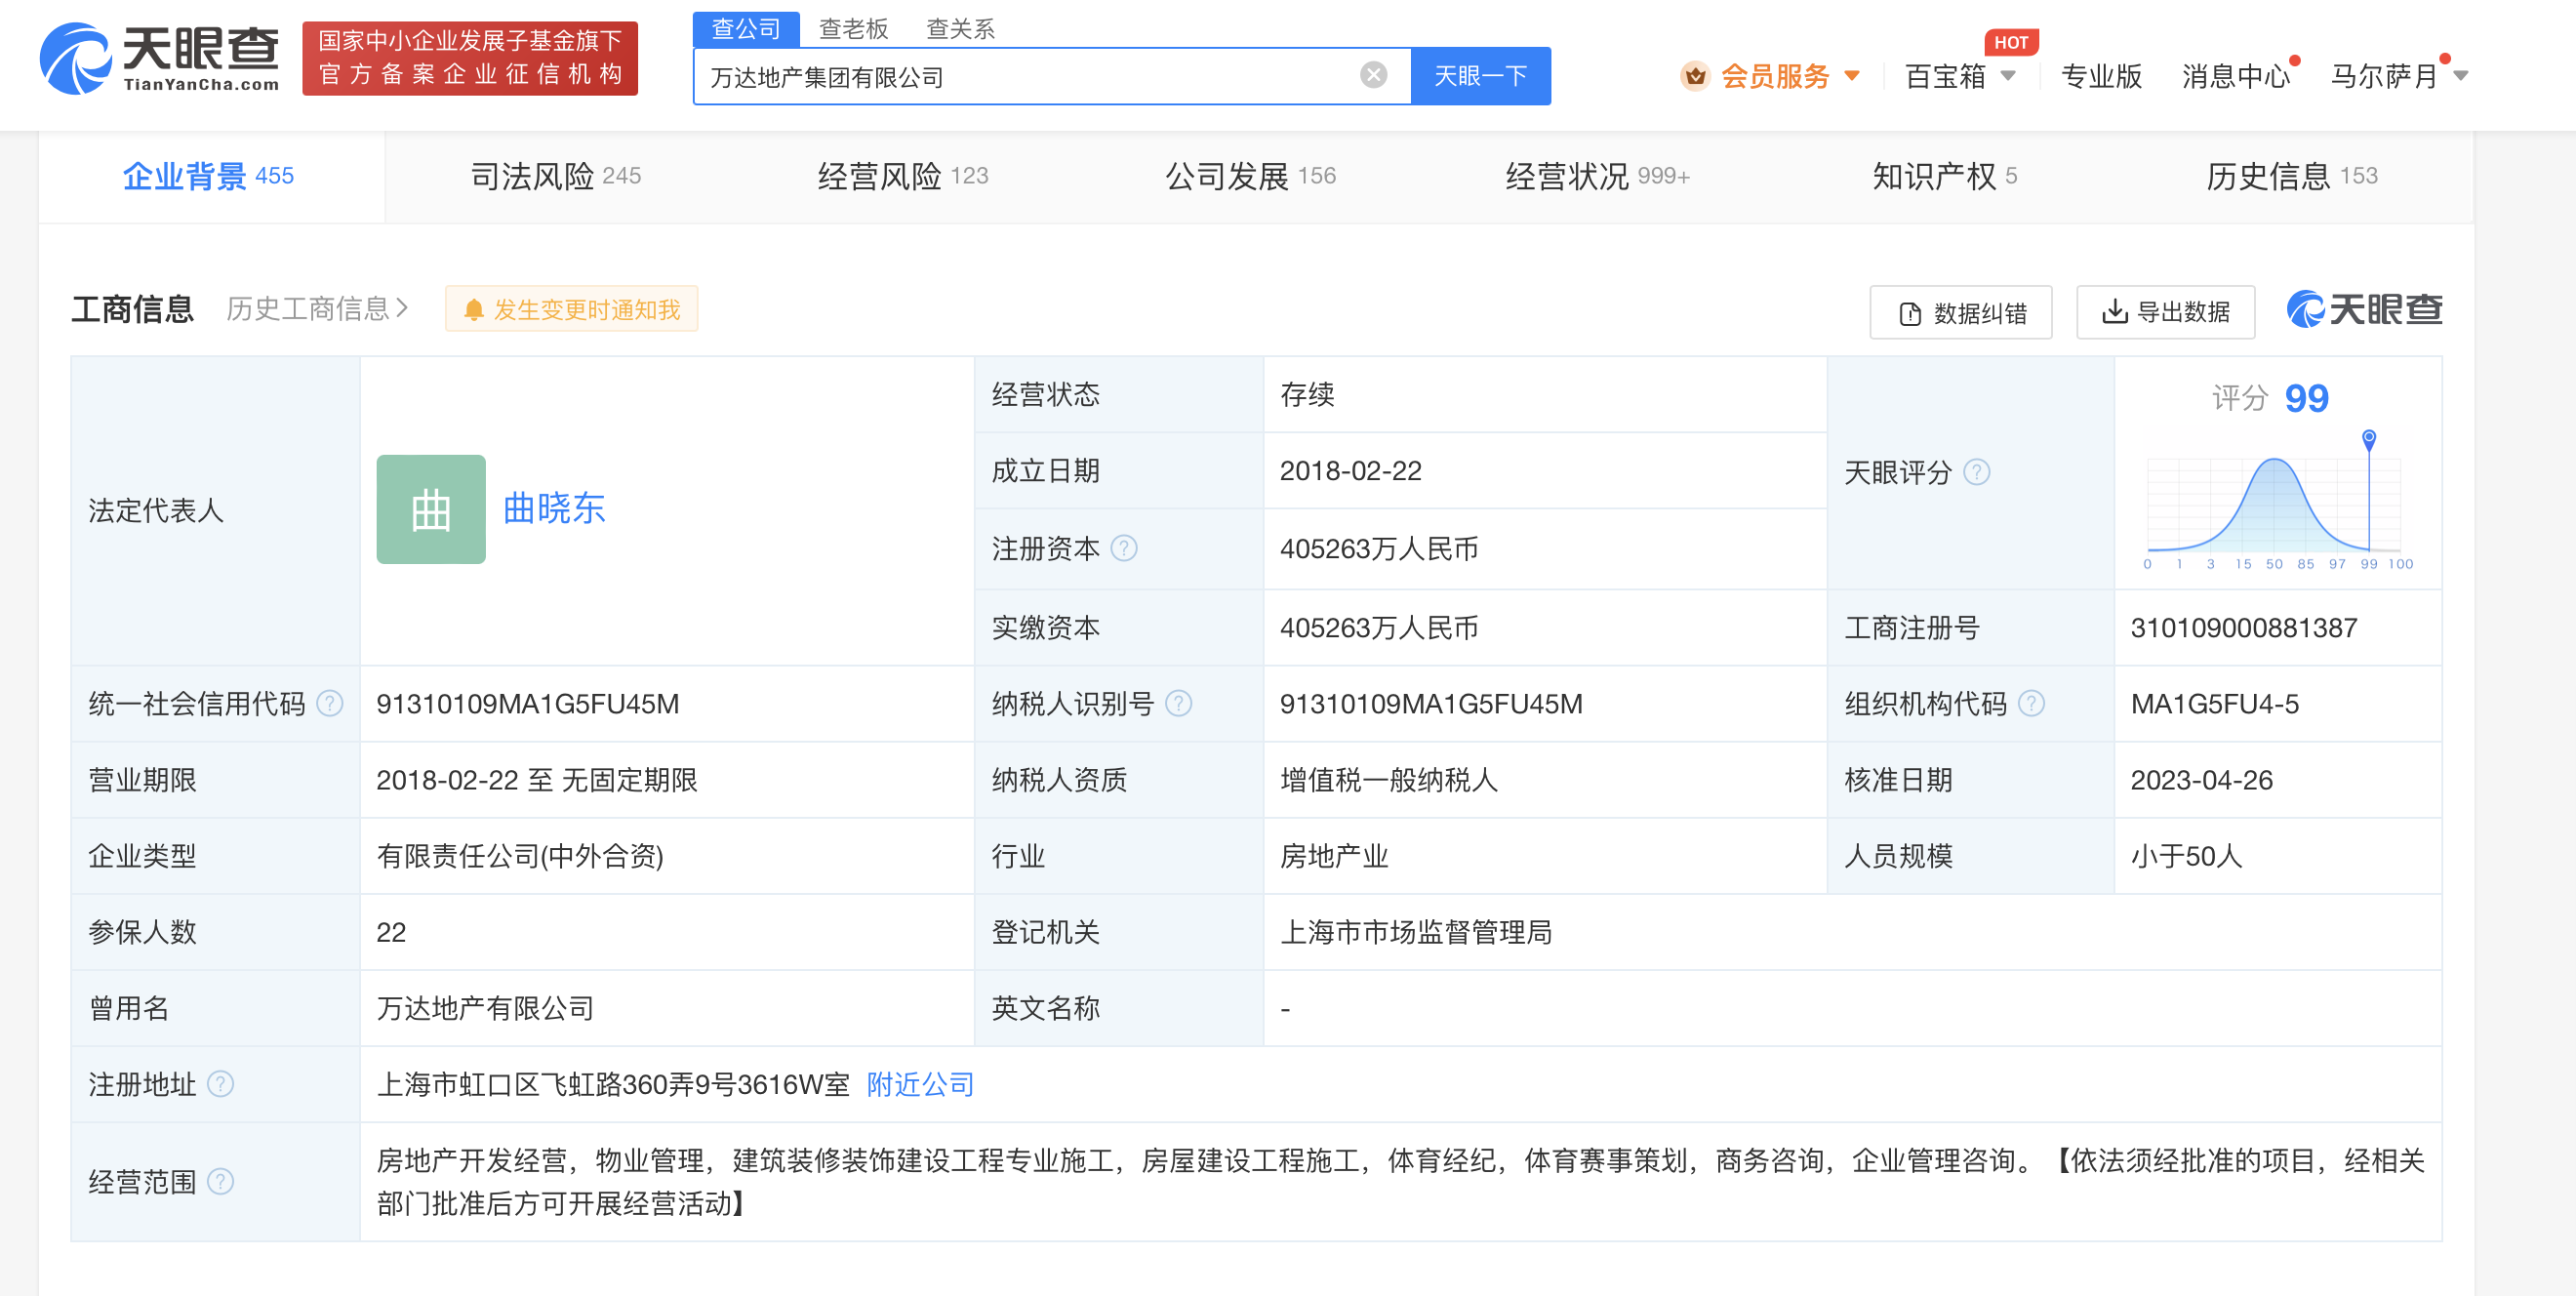Open the 附近公司 link
The image size is (2576, 1296).
[x=918, y=1084]
